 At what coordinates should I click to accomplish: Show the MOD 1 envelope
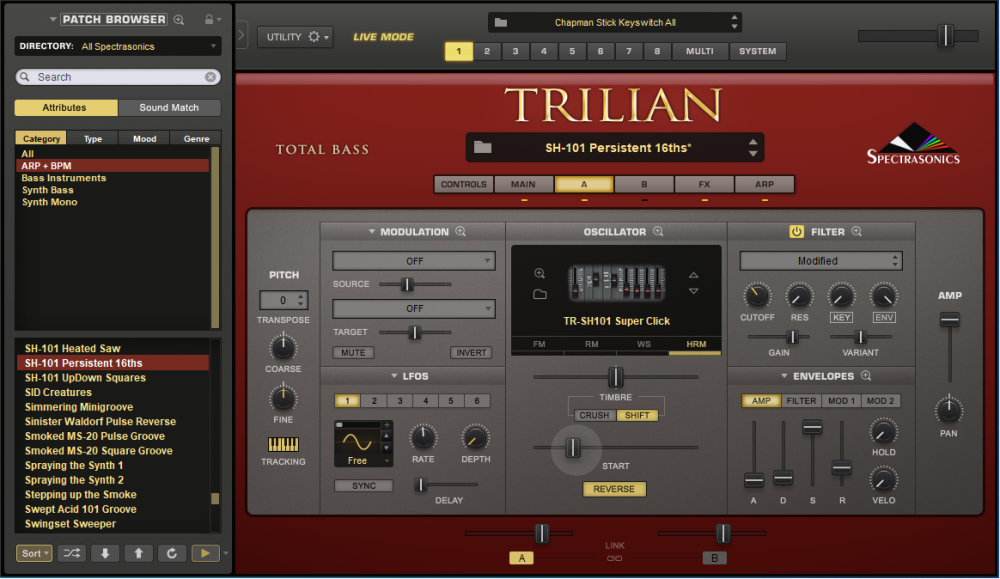(841, 400)
